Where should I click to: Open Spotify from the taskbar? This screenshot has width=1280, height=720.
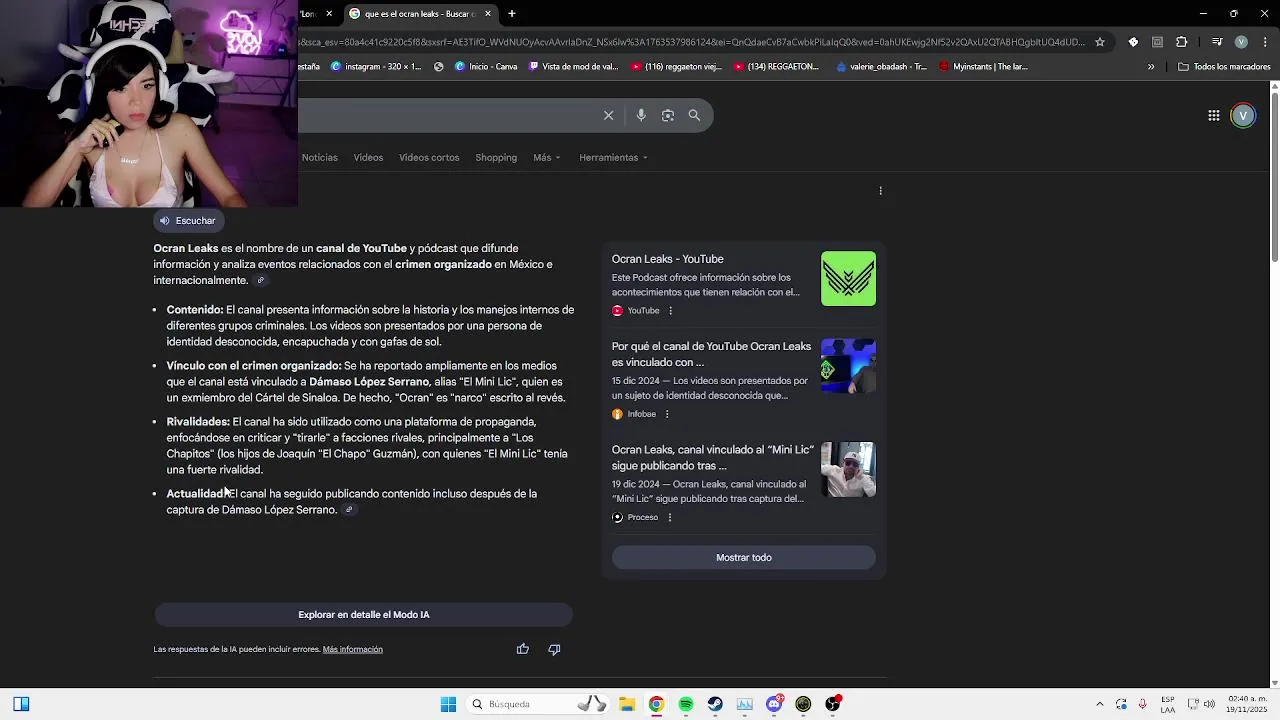686,704
